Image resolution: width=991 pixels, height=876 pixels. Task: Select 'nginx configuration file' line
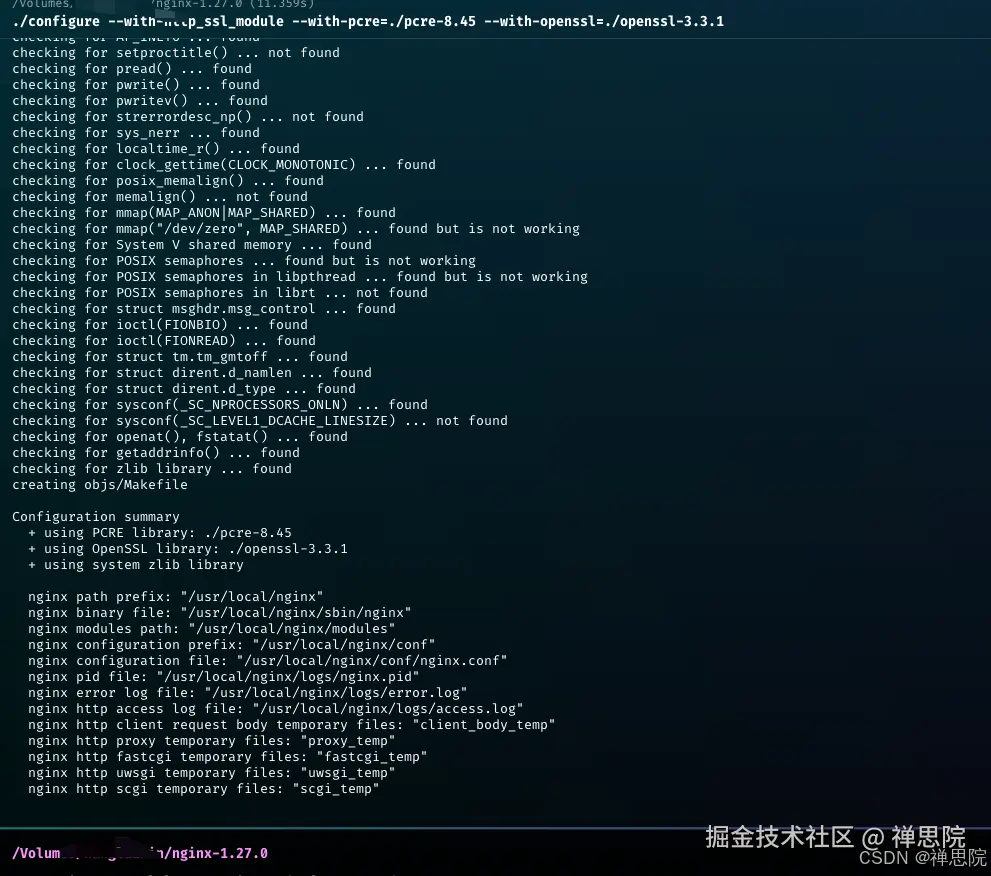pos(267,660)
